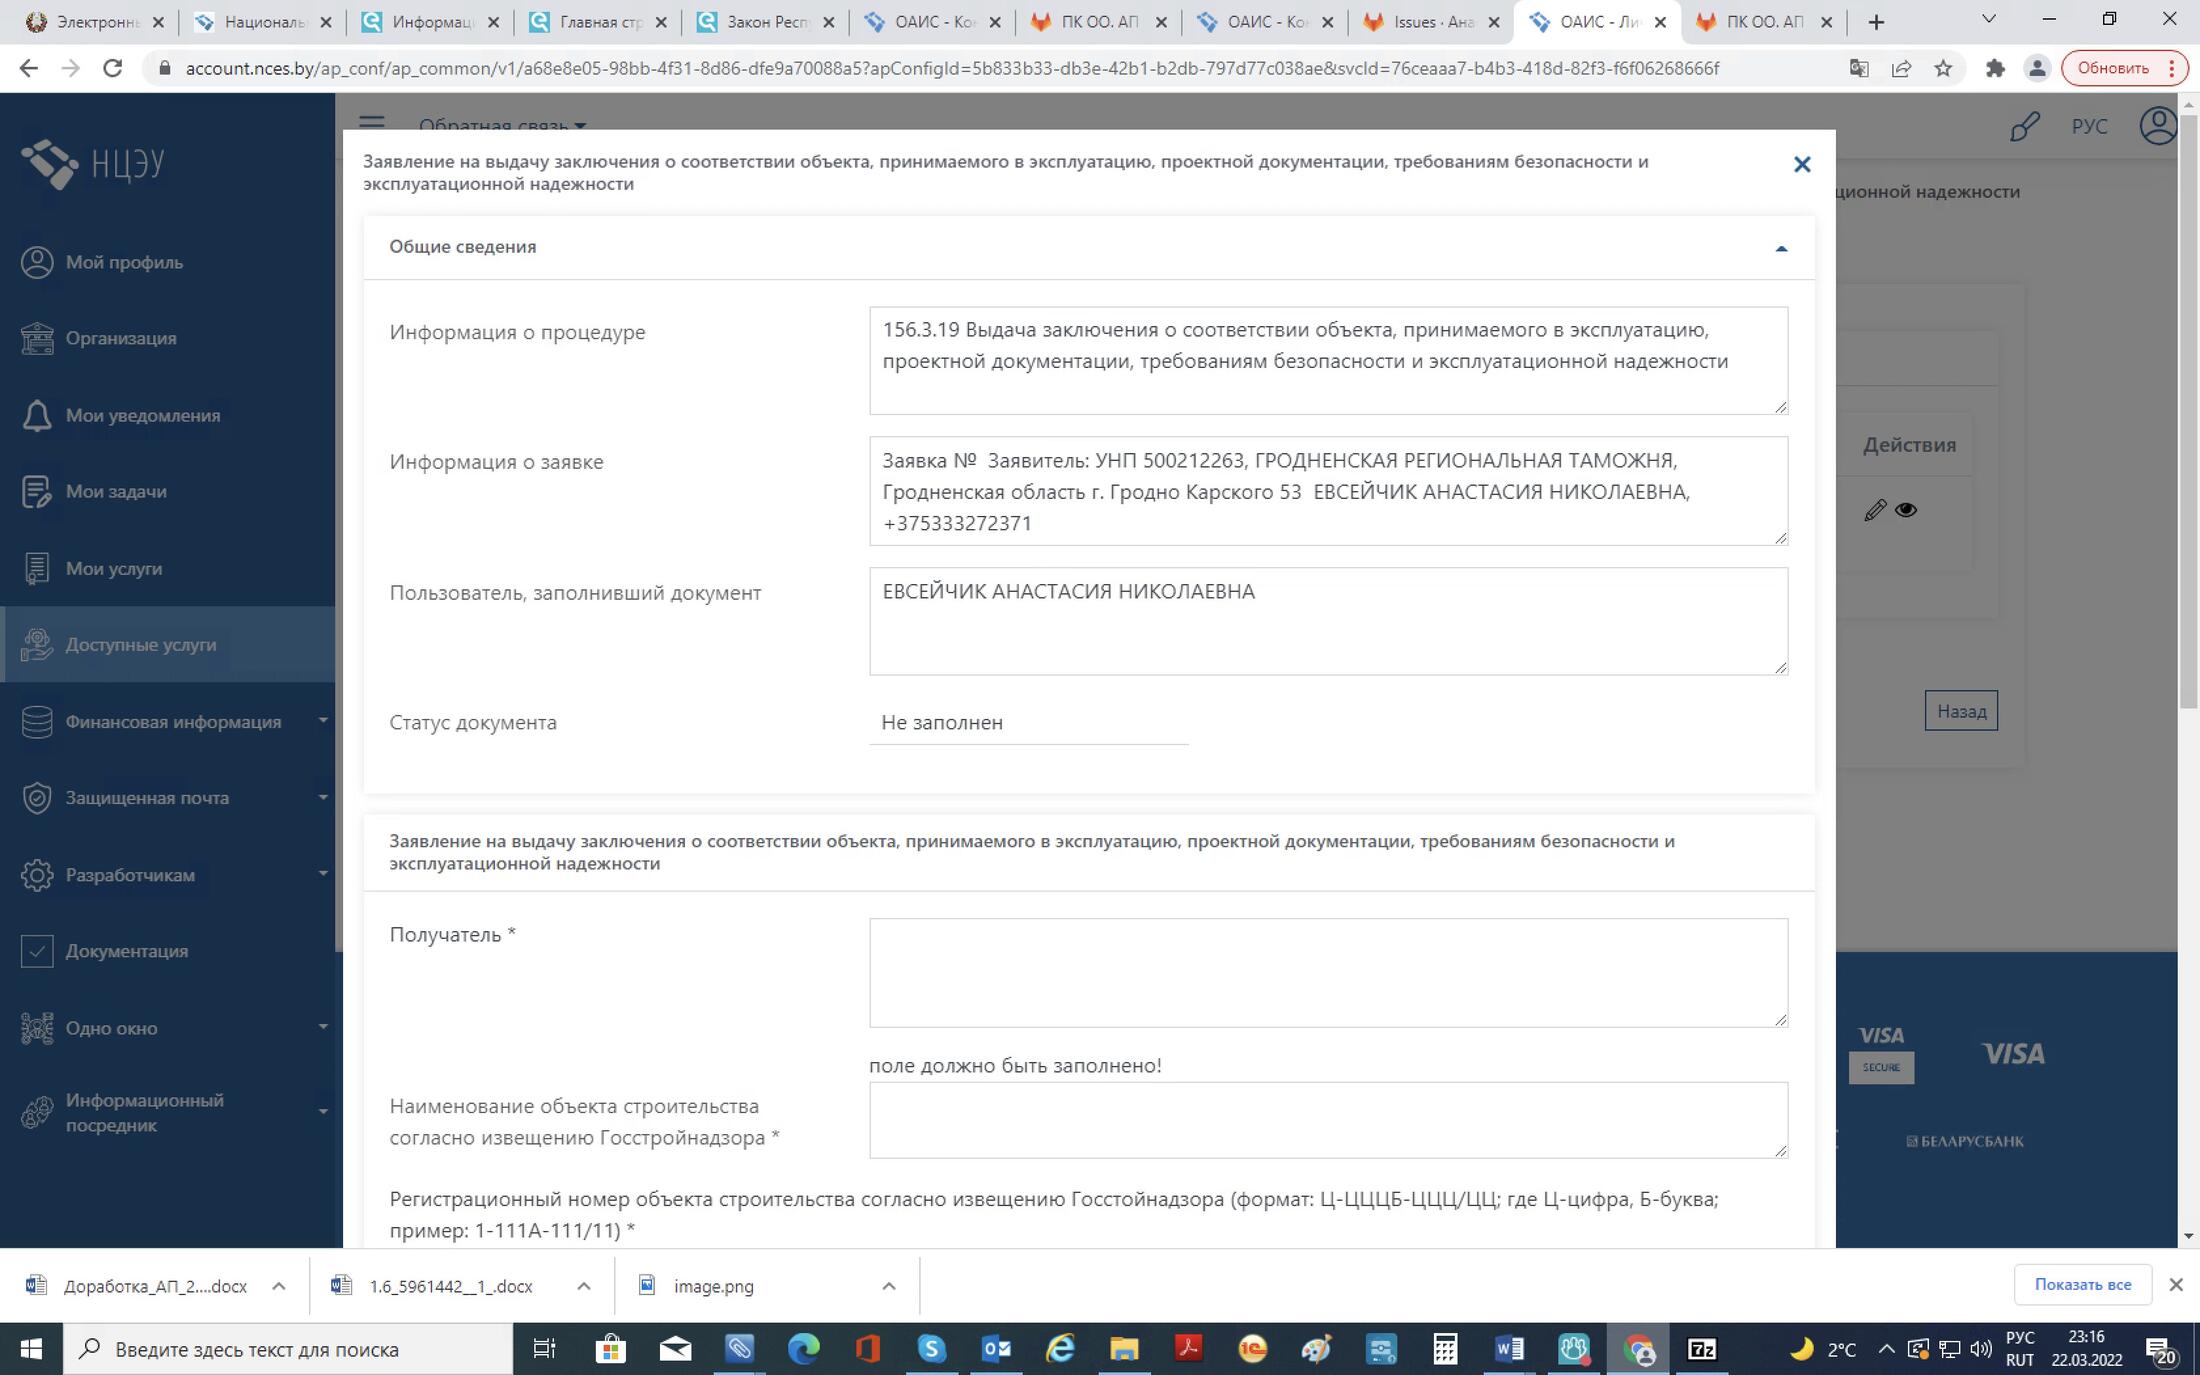The width and height of the screenshot is (2200, 1375).
Task: Click the brush theme icon in header
Action: tap(2025, 126)
